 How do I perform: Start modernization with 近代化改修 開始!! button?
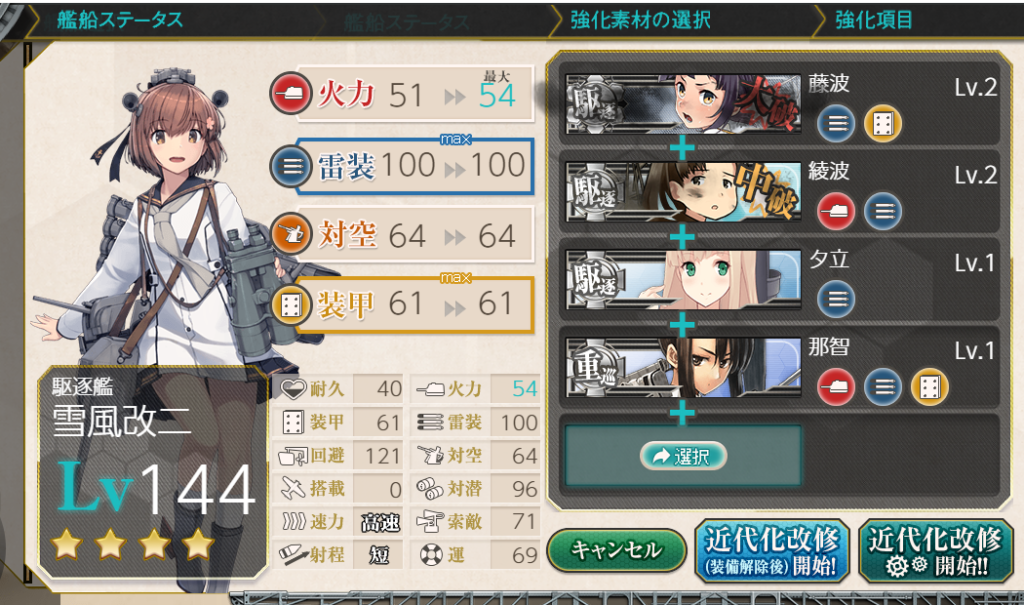935,551
